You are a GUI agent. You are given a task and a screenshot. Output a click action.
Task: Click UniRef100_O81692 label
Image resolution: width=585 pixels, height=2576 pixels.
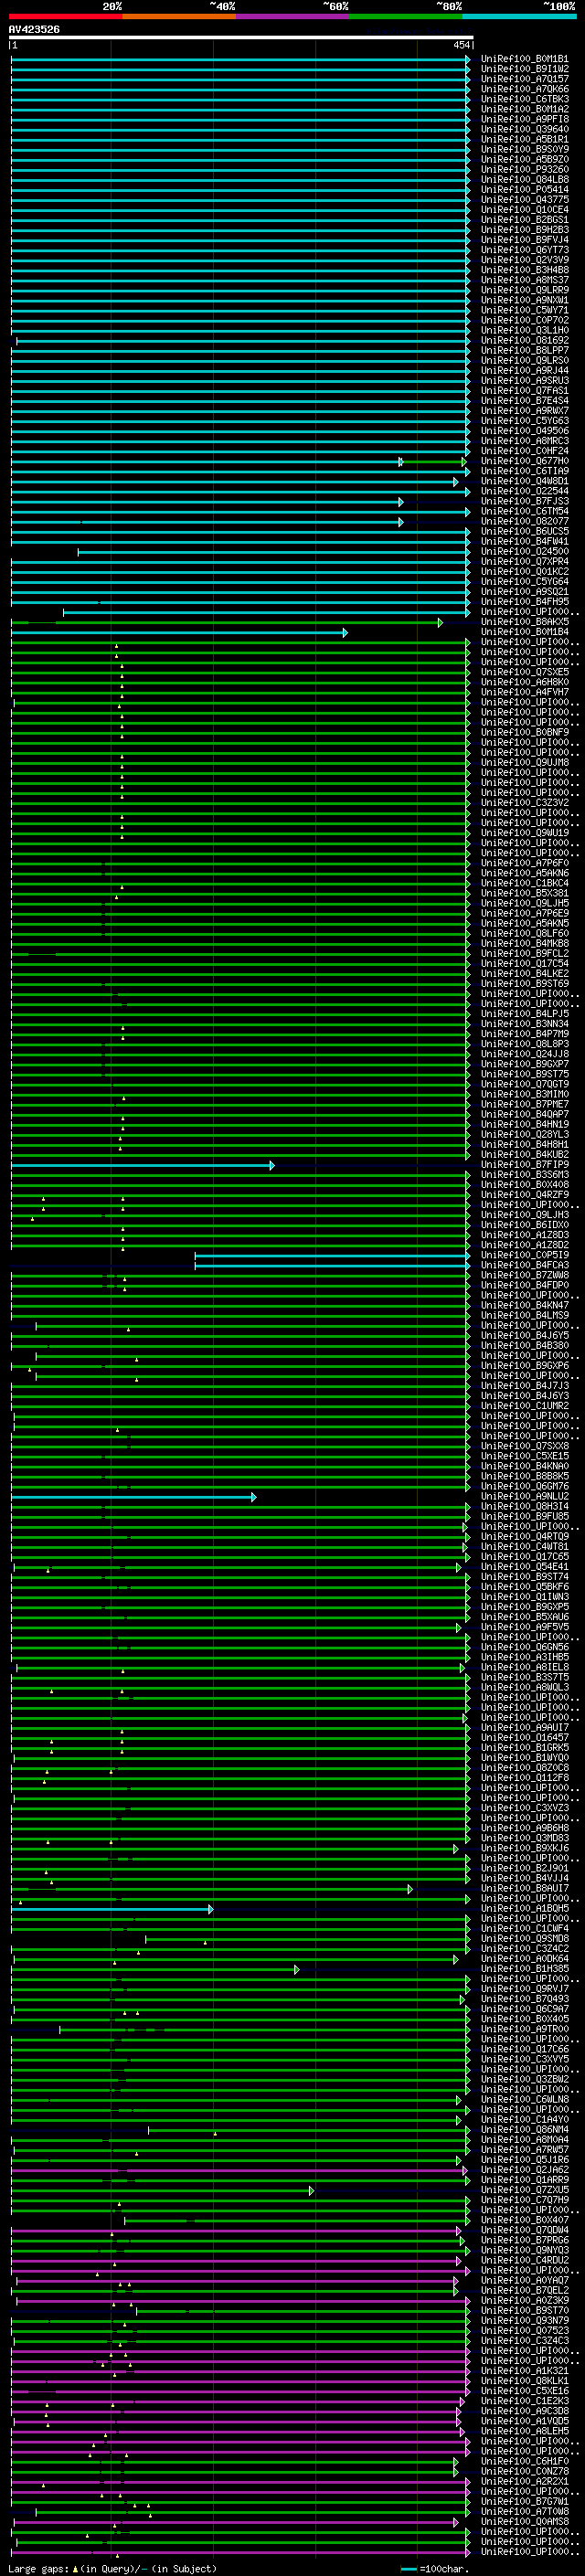(x=525, y=341)
